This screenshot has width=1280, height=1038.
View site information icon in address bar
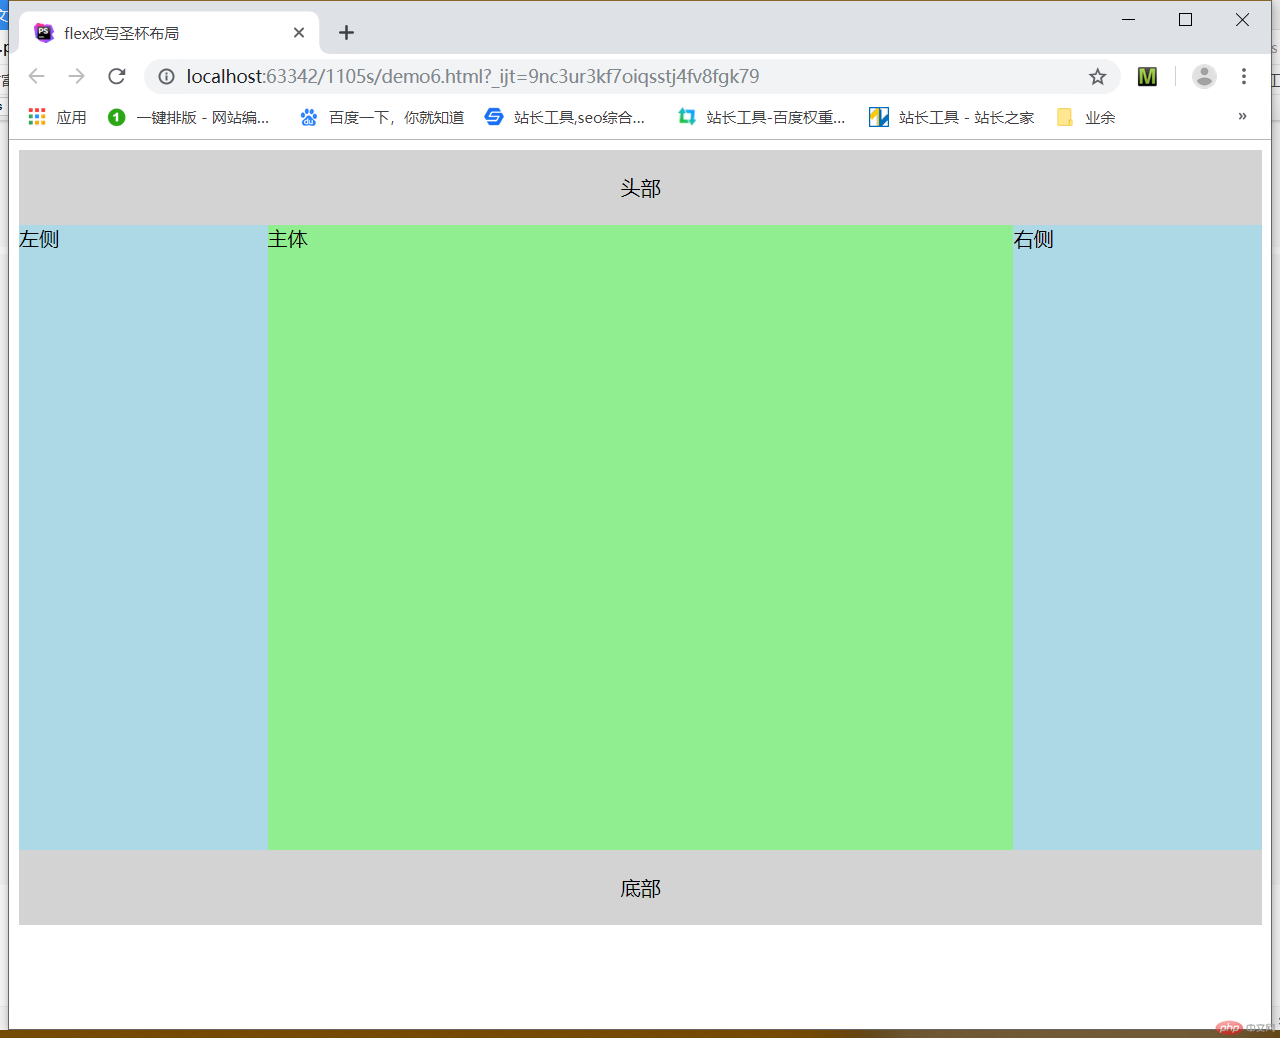(x=167, y=77)
